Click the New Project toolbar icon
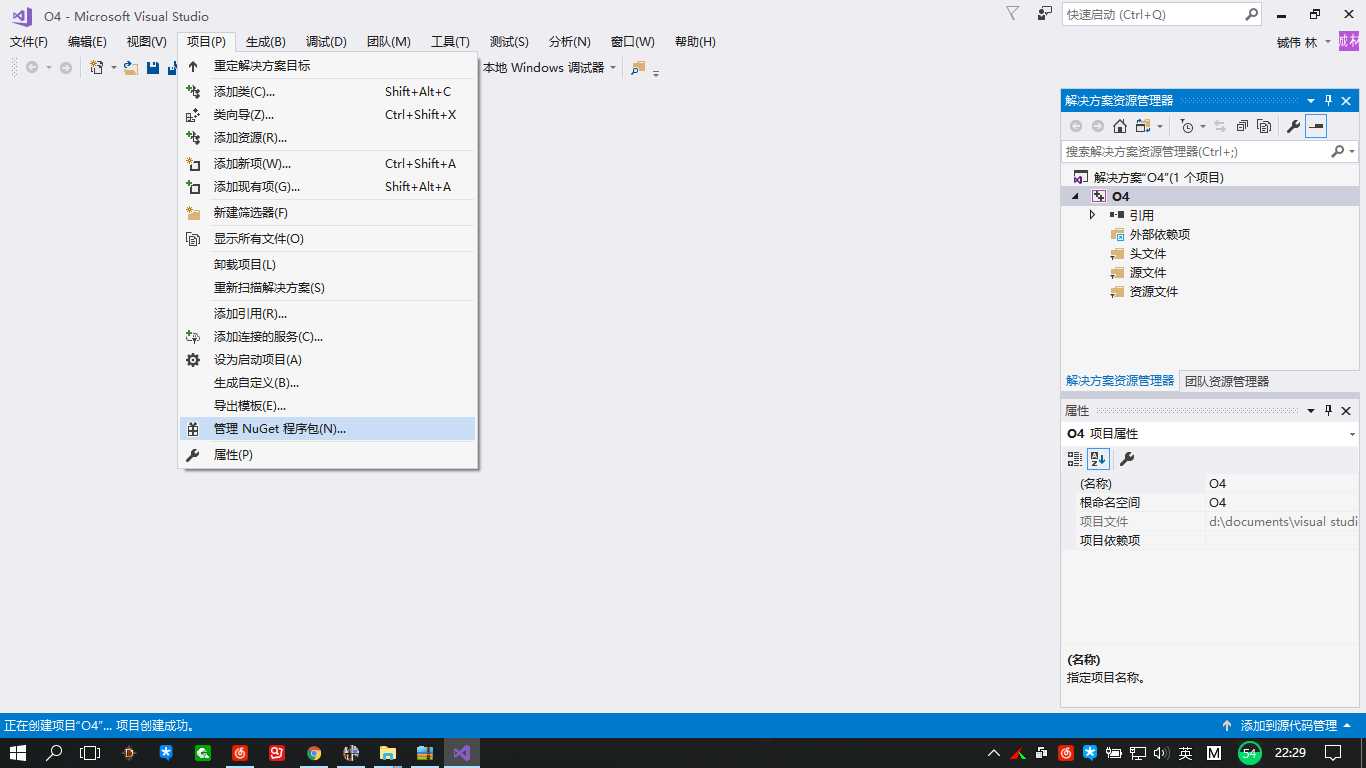The width and height of the screenshot is (1366, 768). [x=97, y=67]
